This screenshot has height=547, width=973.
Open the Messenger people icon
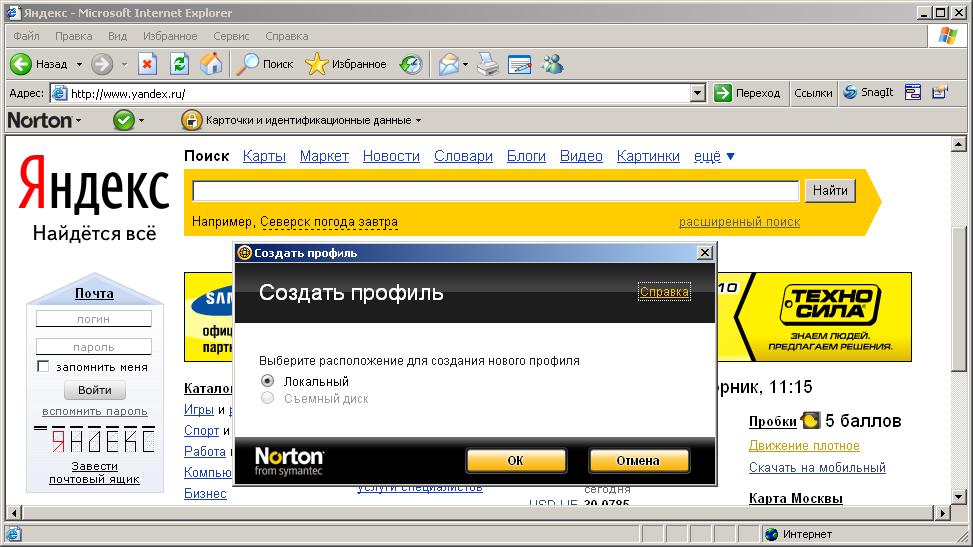552,64
